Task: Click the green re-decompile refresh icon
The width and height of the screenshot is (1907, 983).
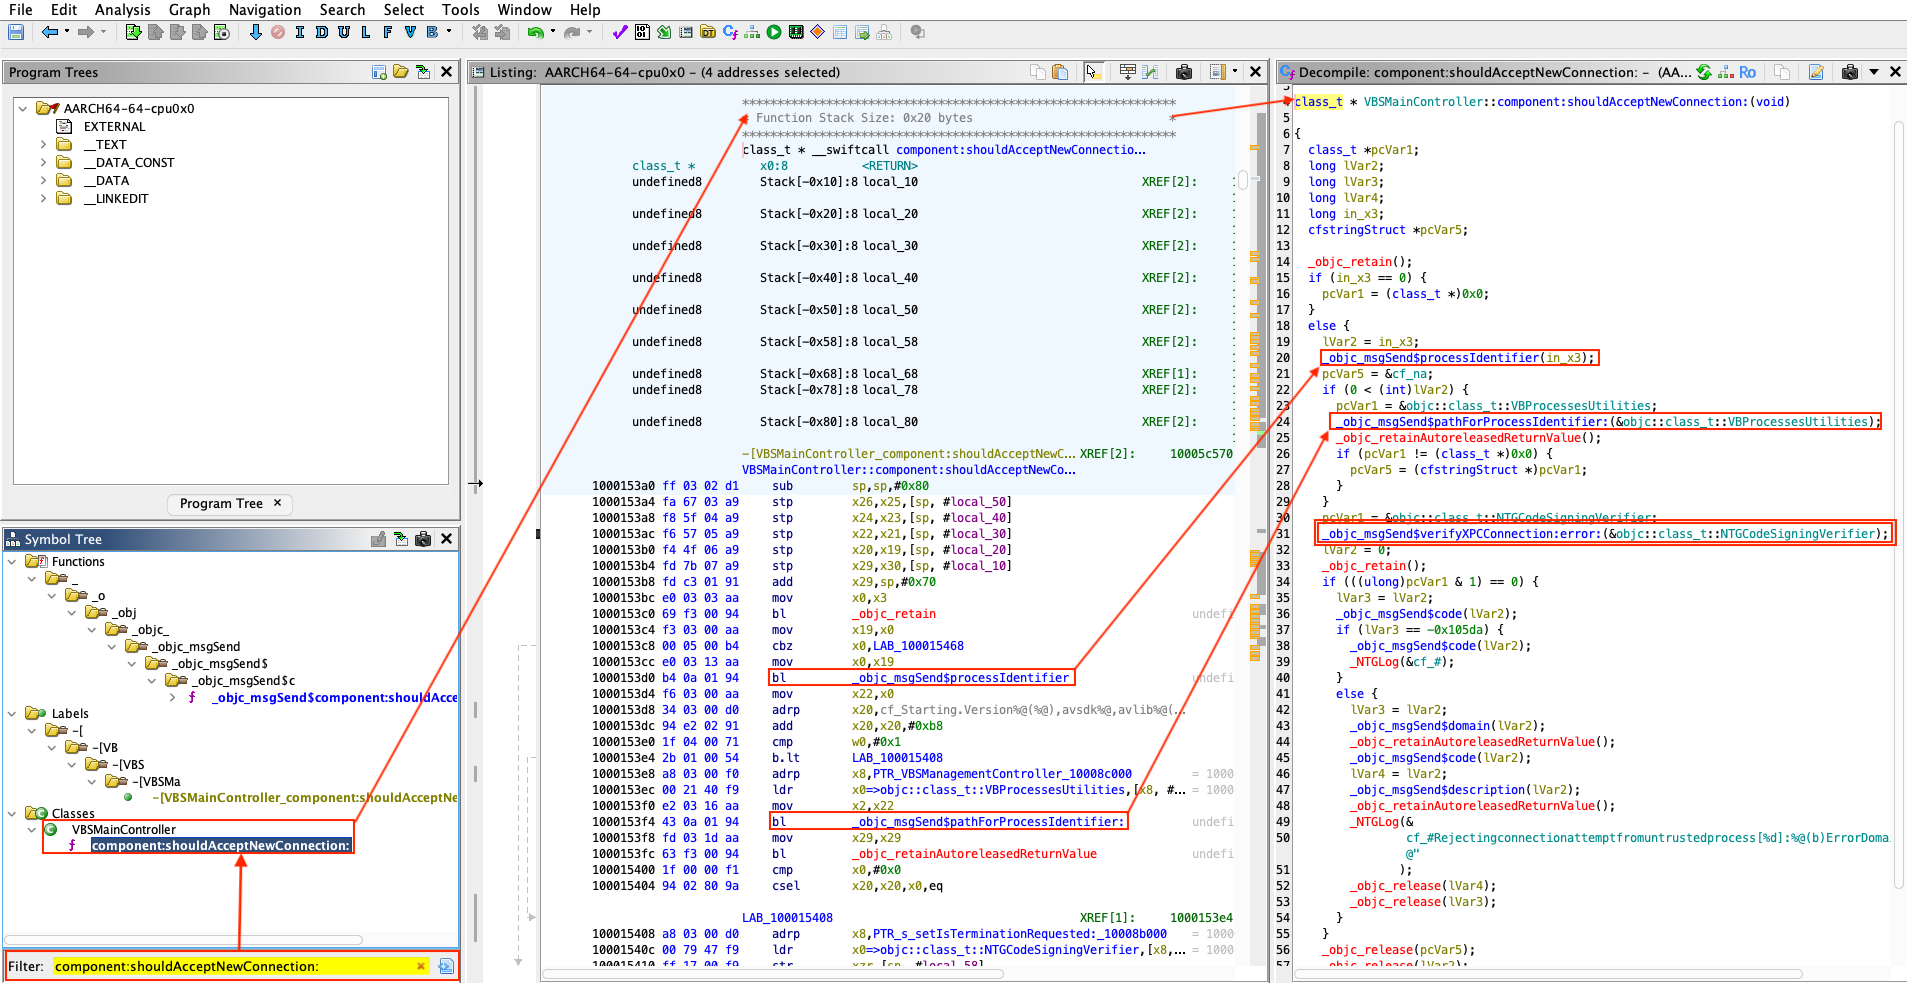Action: 1704,72
